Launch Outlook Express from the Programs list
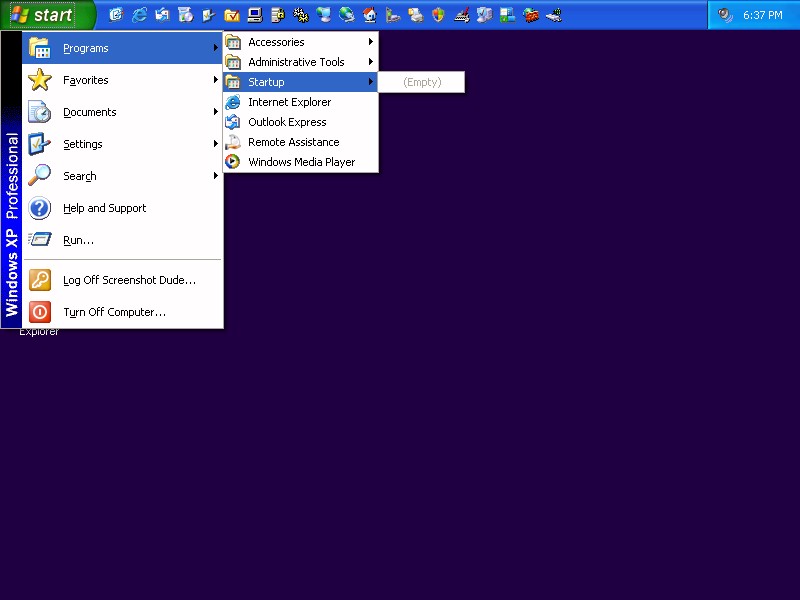Screen dimensions: 800x600 pos(287,122)
